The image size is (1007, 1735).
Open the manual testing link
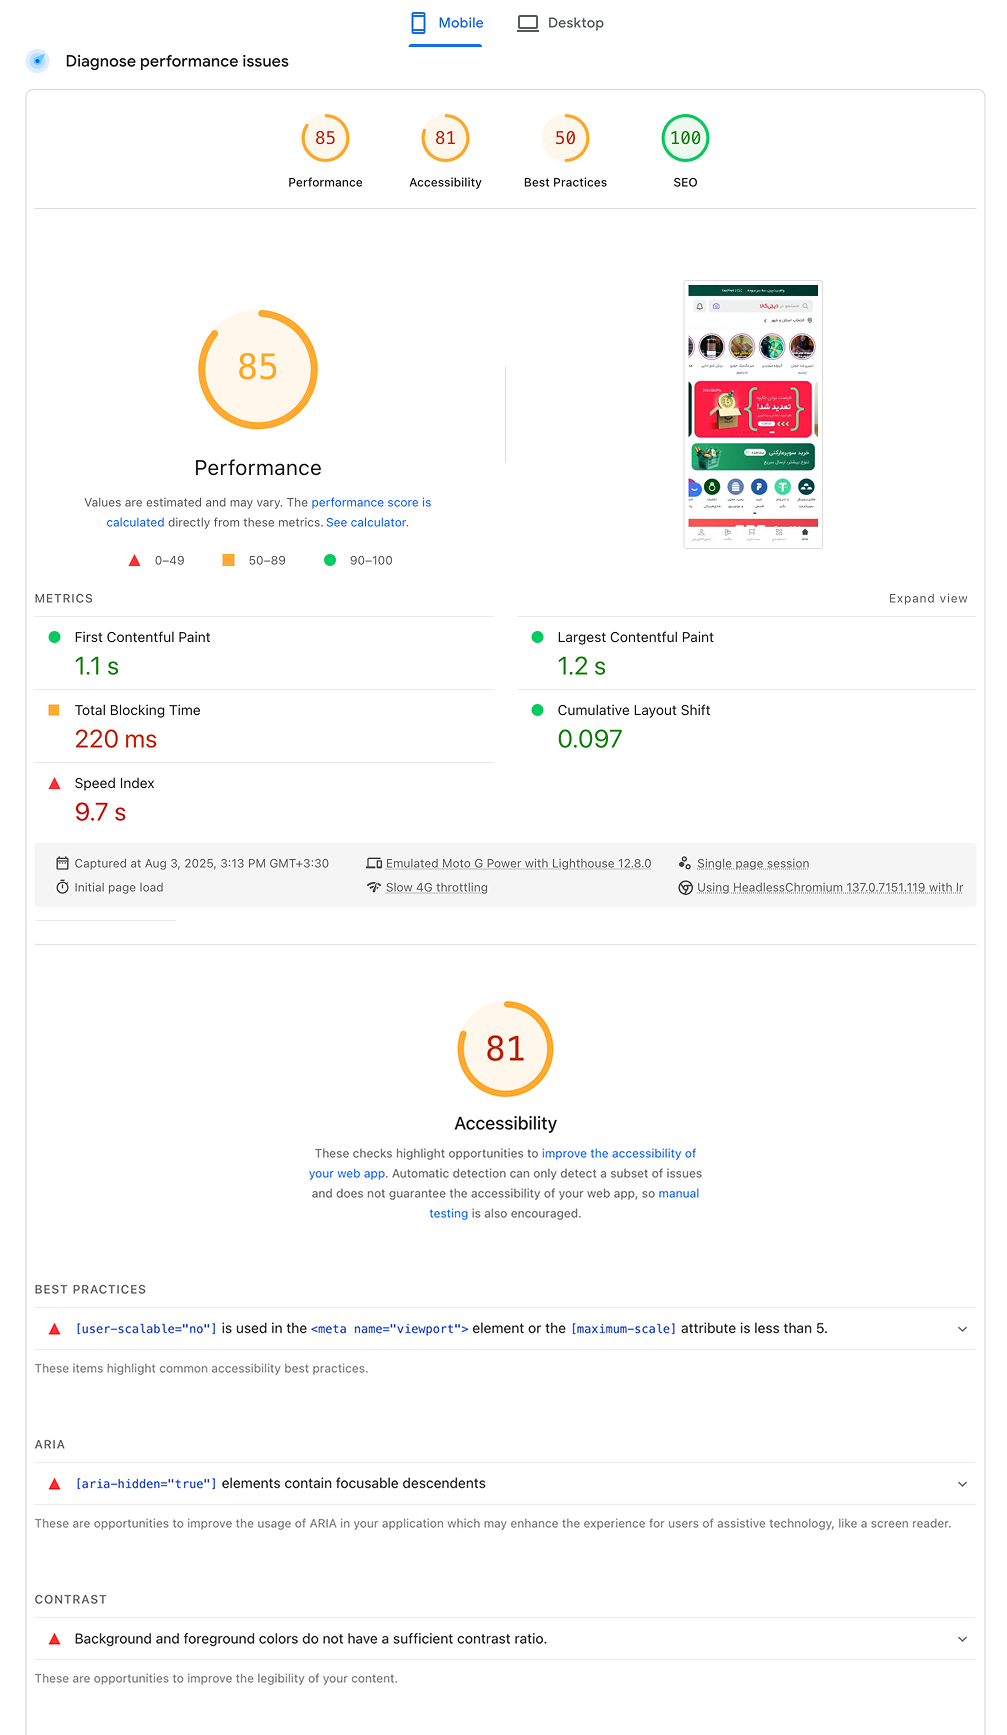[x=678, y=1194]
